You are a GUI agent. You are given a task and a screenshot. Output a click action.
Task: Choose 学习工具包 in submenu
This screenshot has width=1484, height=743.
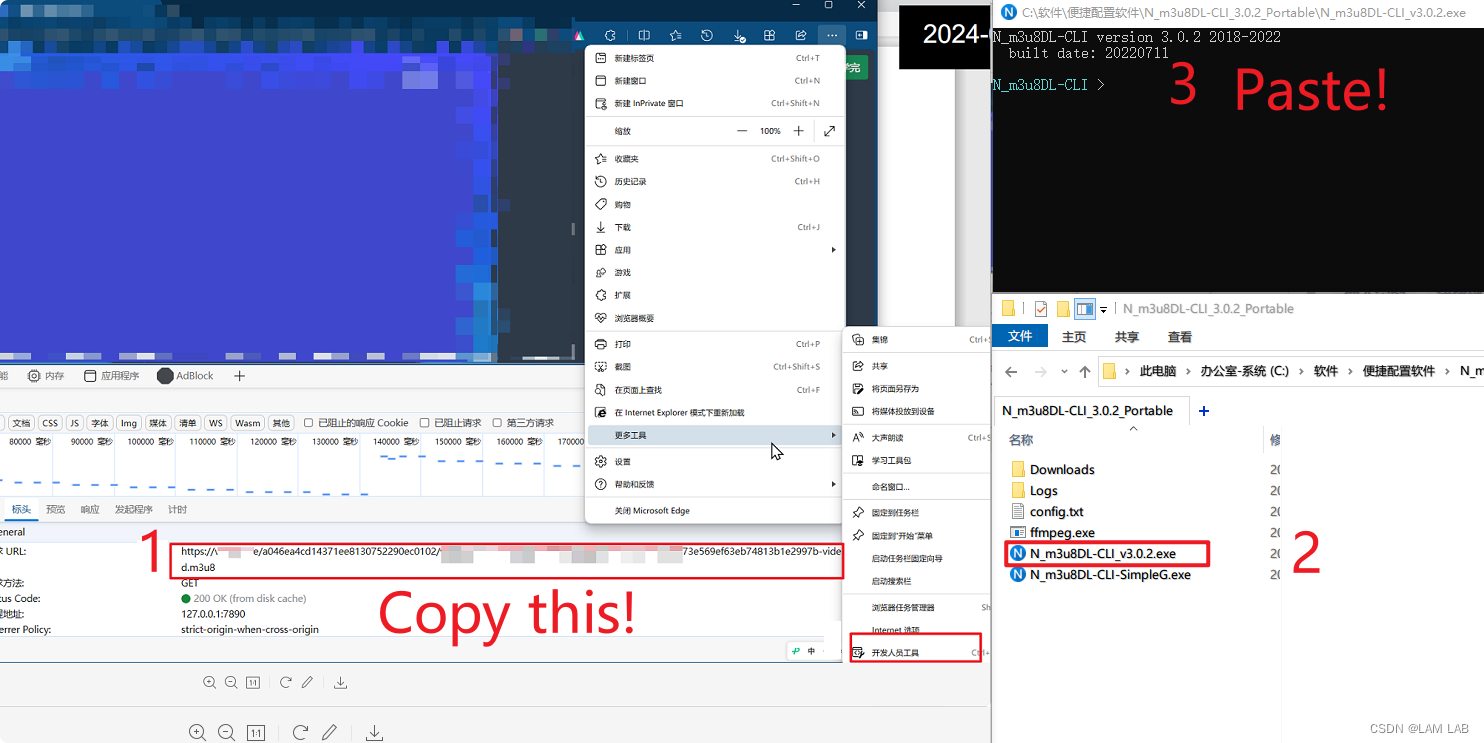(917, 461)
